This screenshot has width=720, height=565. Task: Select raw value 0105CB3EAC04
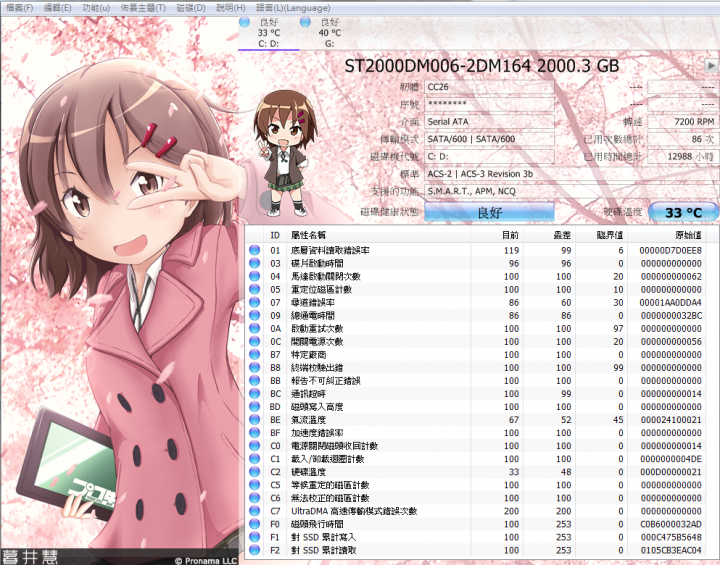click(x=670, y=550)
